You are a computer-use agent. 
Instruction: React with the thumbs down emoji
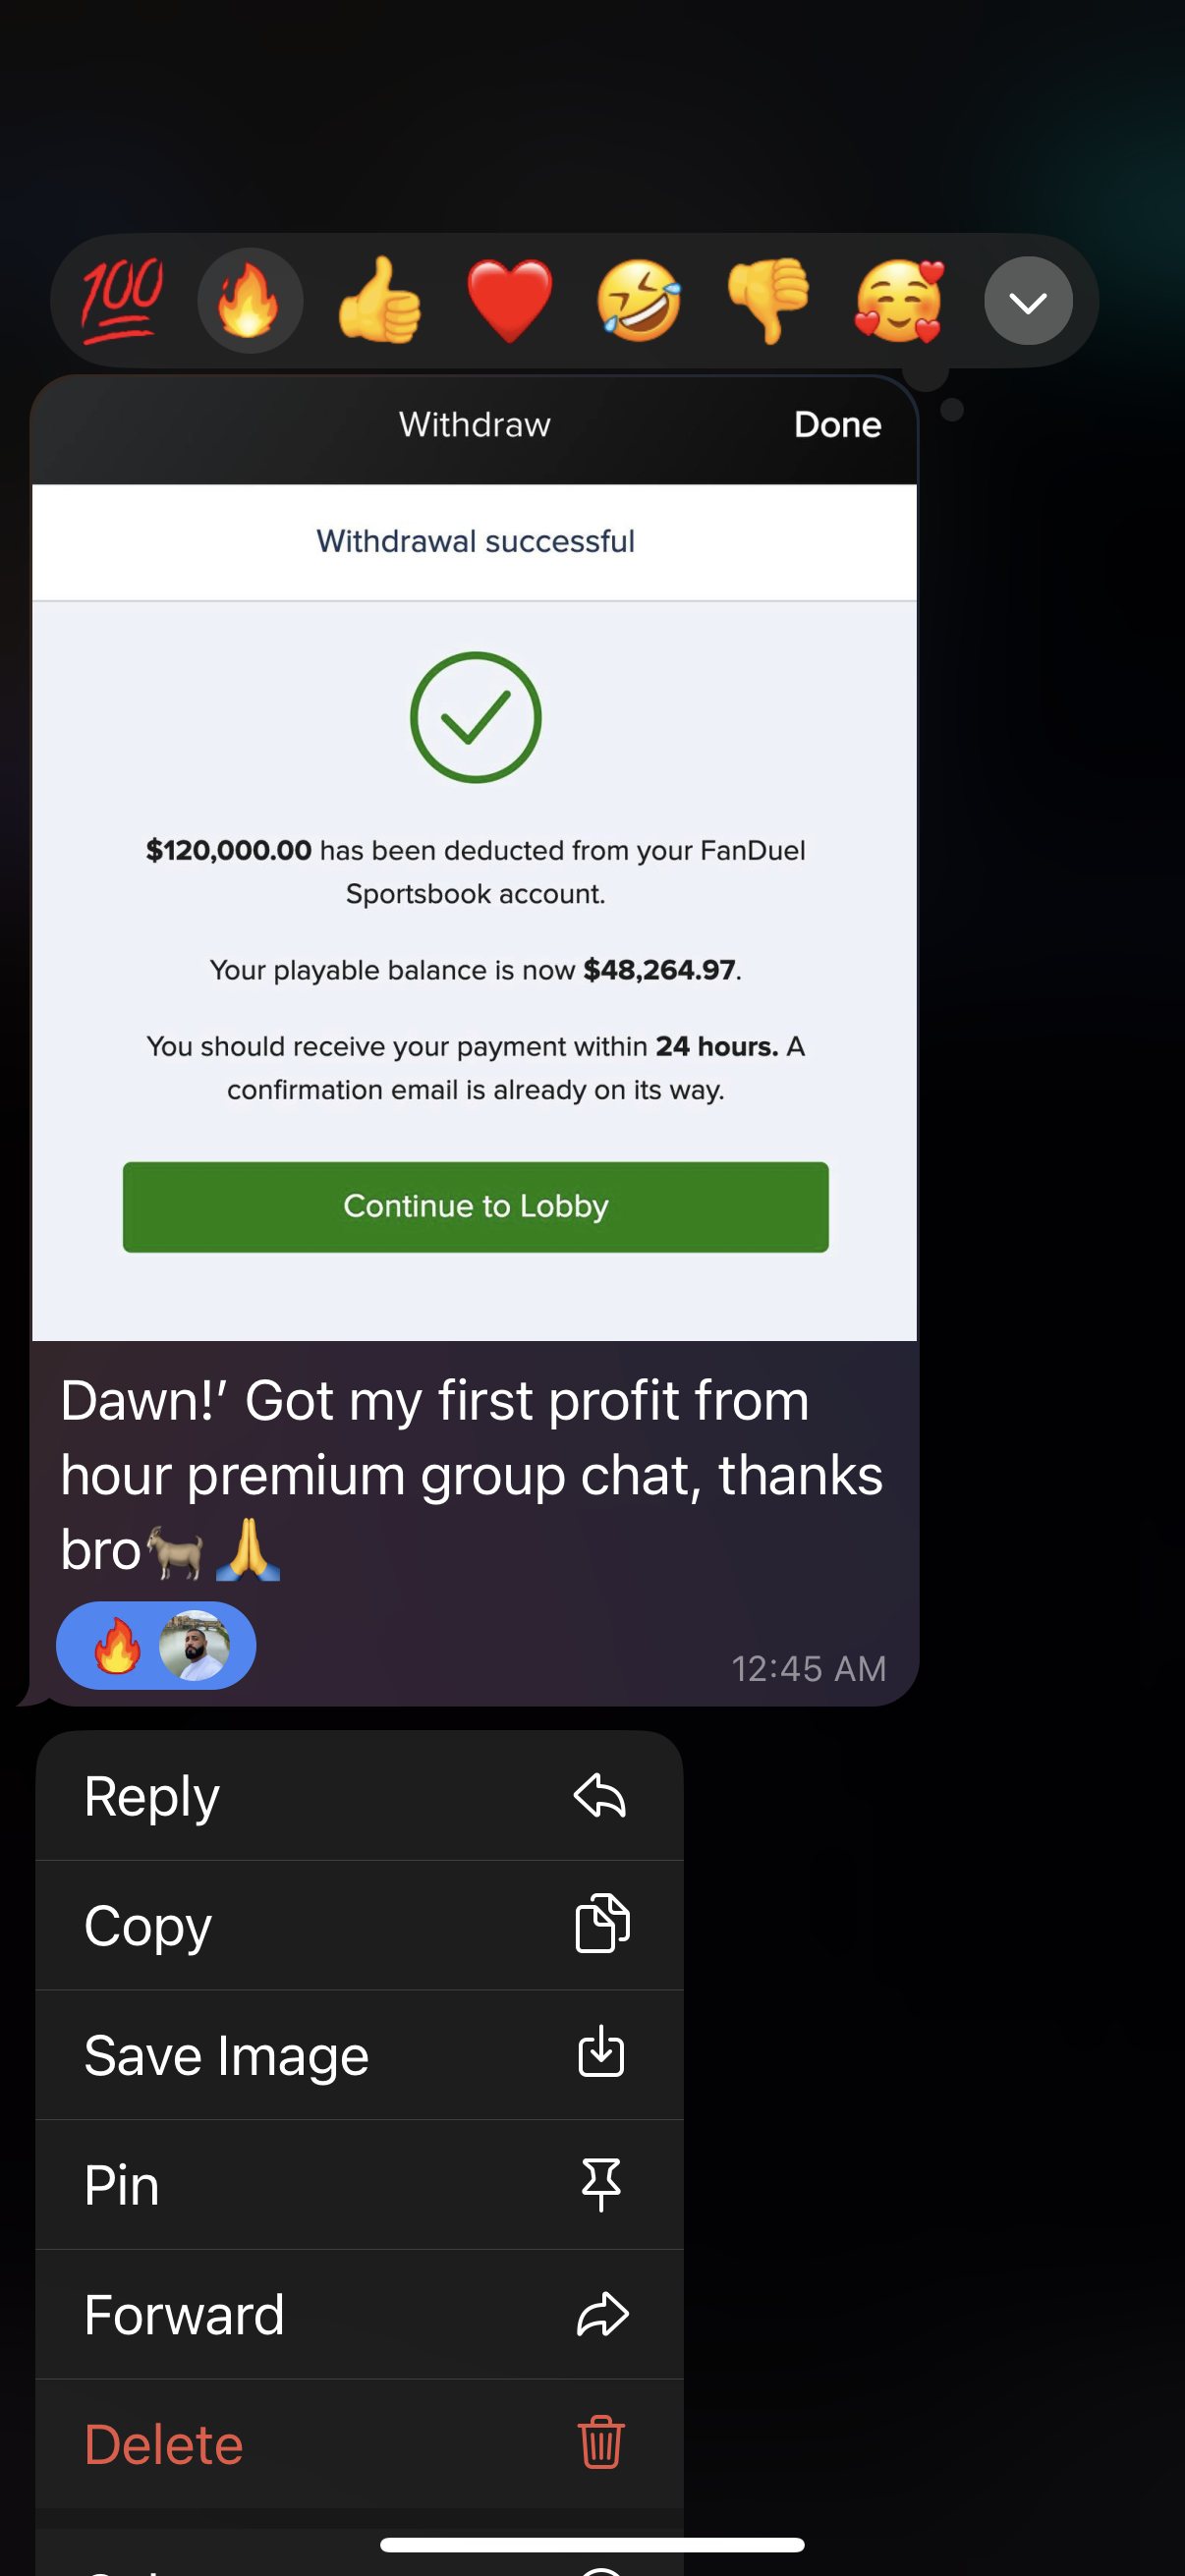[768, 300]
